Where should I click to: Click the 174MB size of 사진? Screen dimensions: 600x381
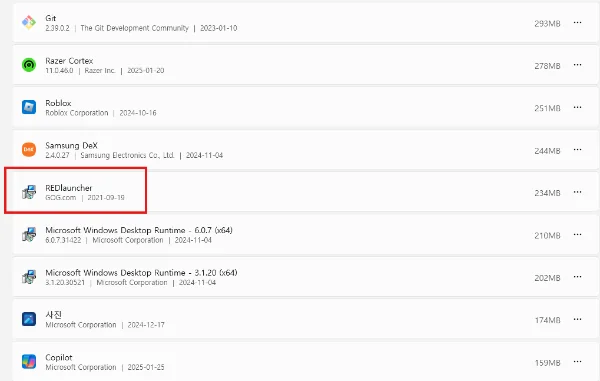(x=548, y=320)
